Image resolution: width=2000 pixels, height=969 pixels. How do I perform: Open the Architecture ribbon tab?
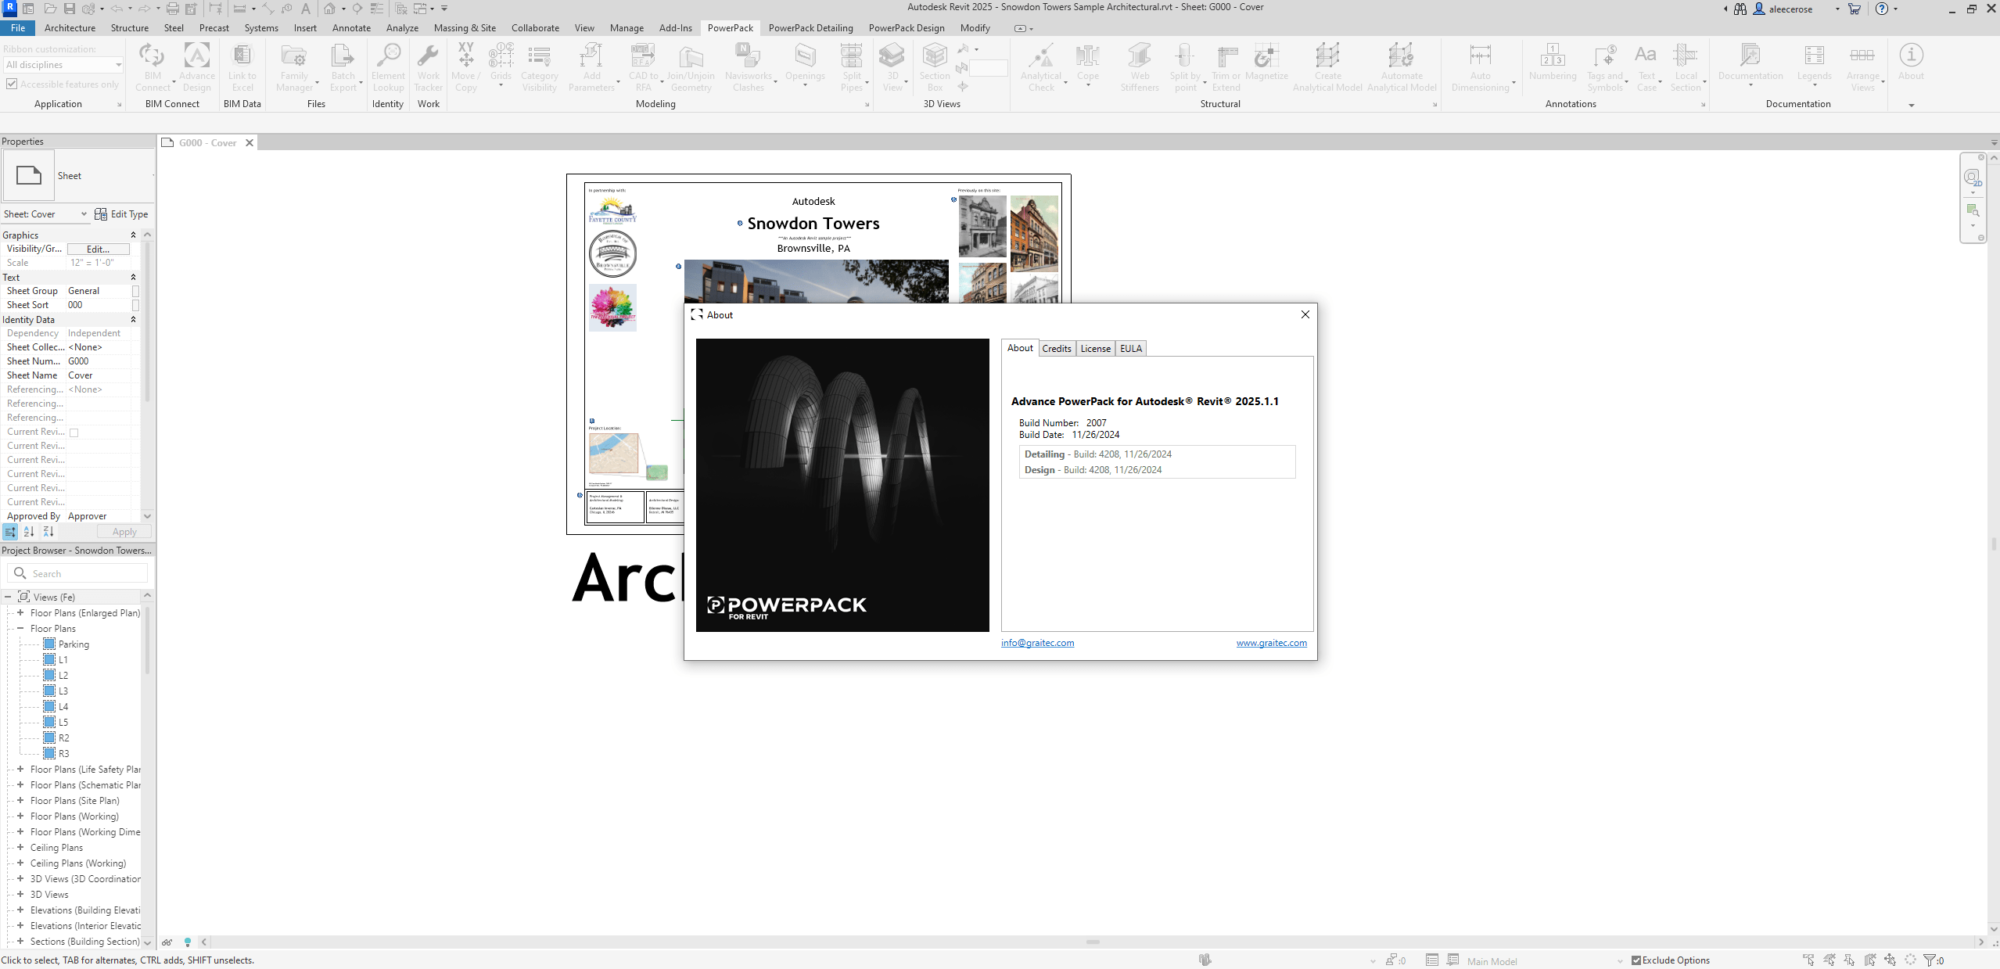(x=70, y=28)
